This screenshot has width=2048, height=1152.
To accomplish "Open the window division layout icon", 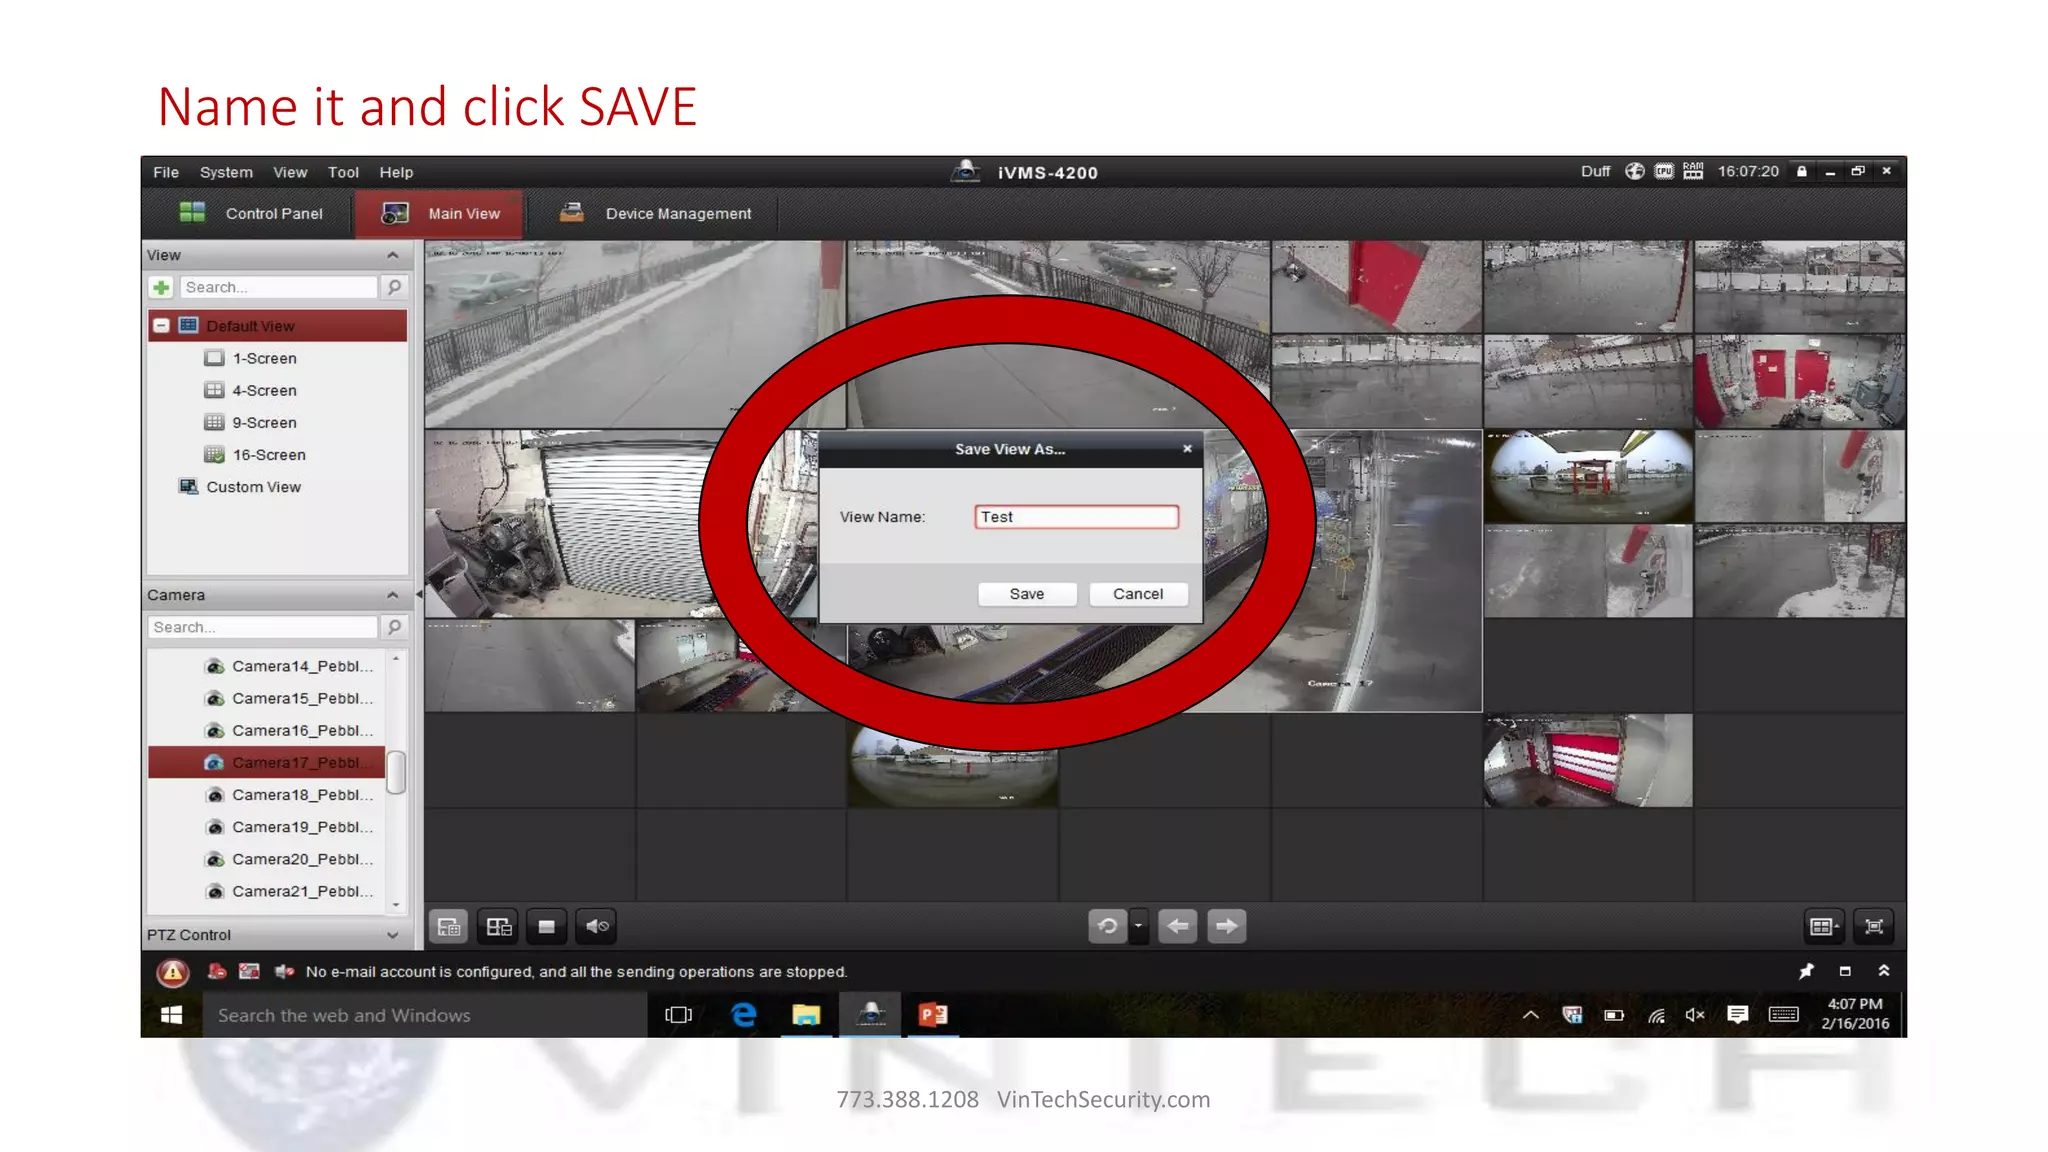I will [1823, 927].
